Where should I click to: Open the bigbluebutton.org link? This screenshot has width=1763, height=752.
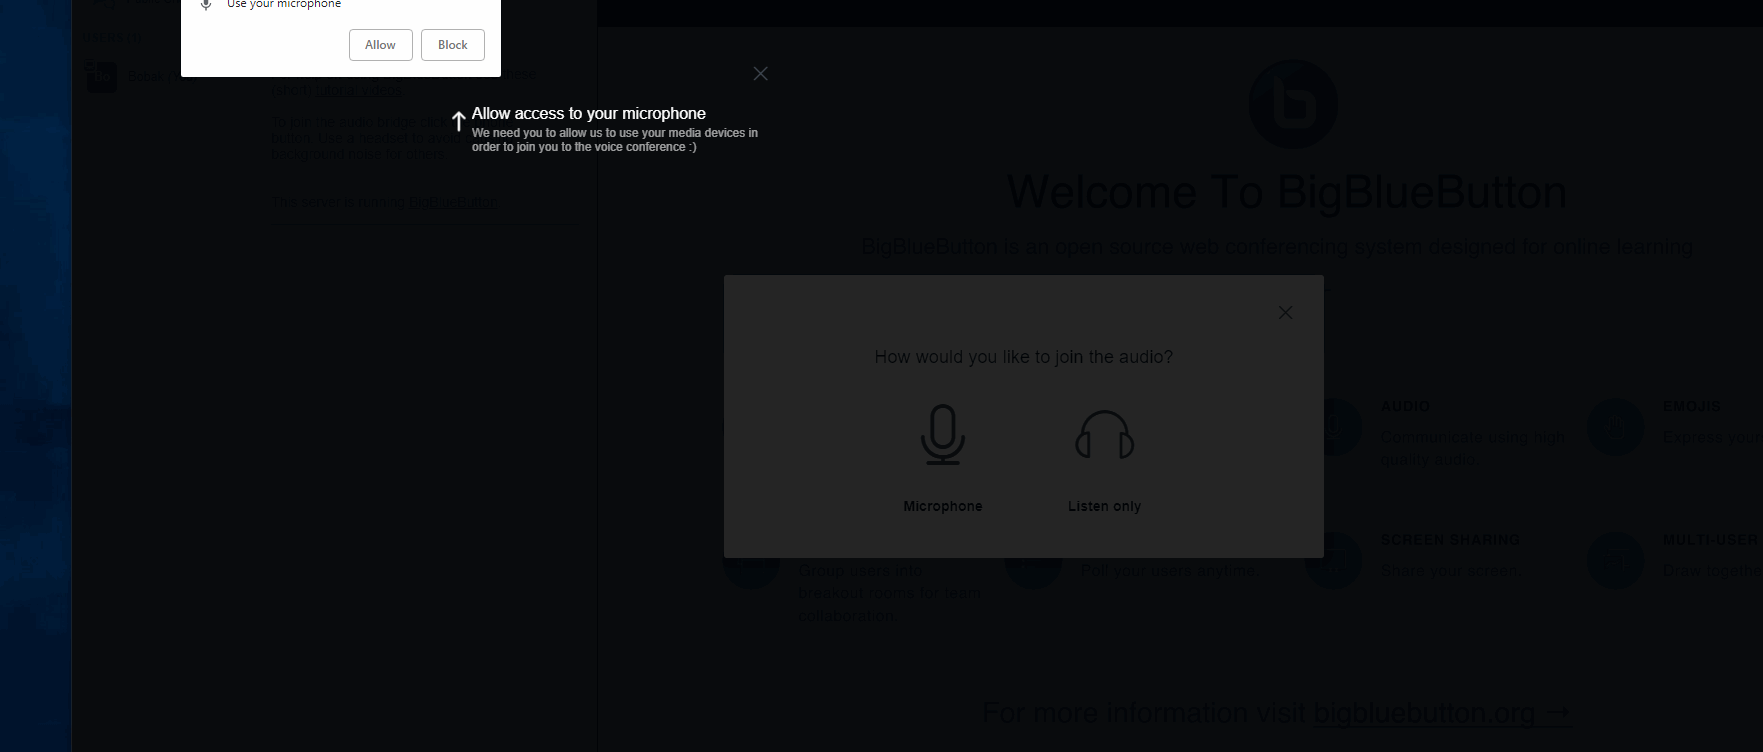coord(1442,713)
